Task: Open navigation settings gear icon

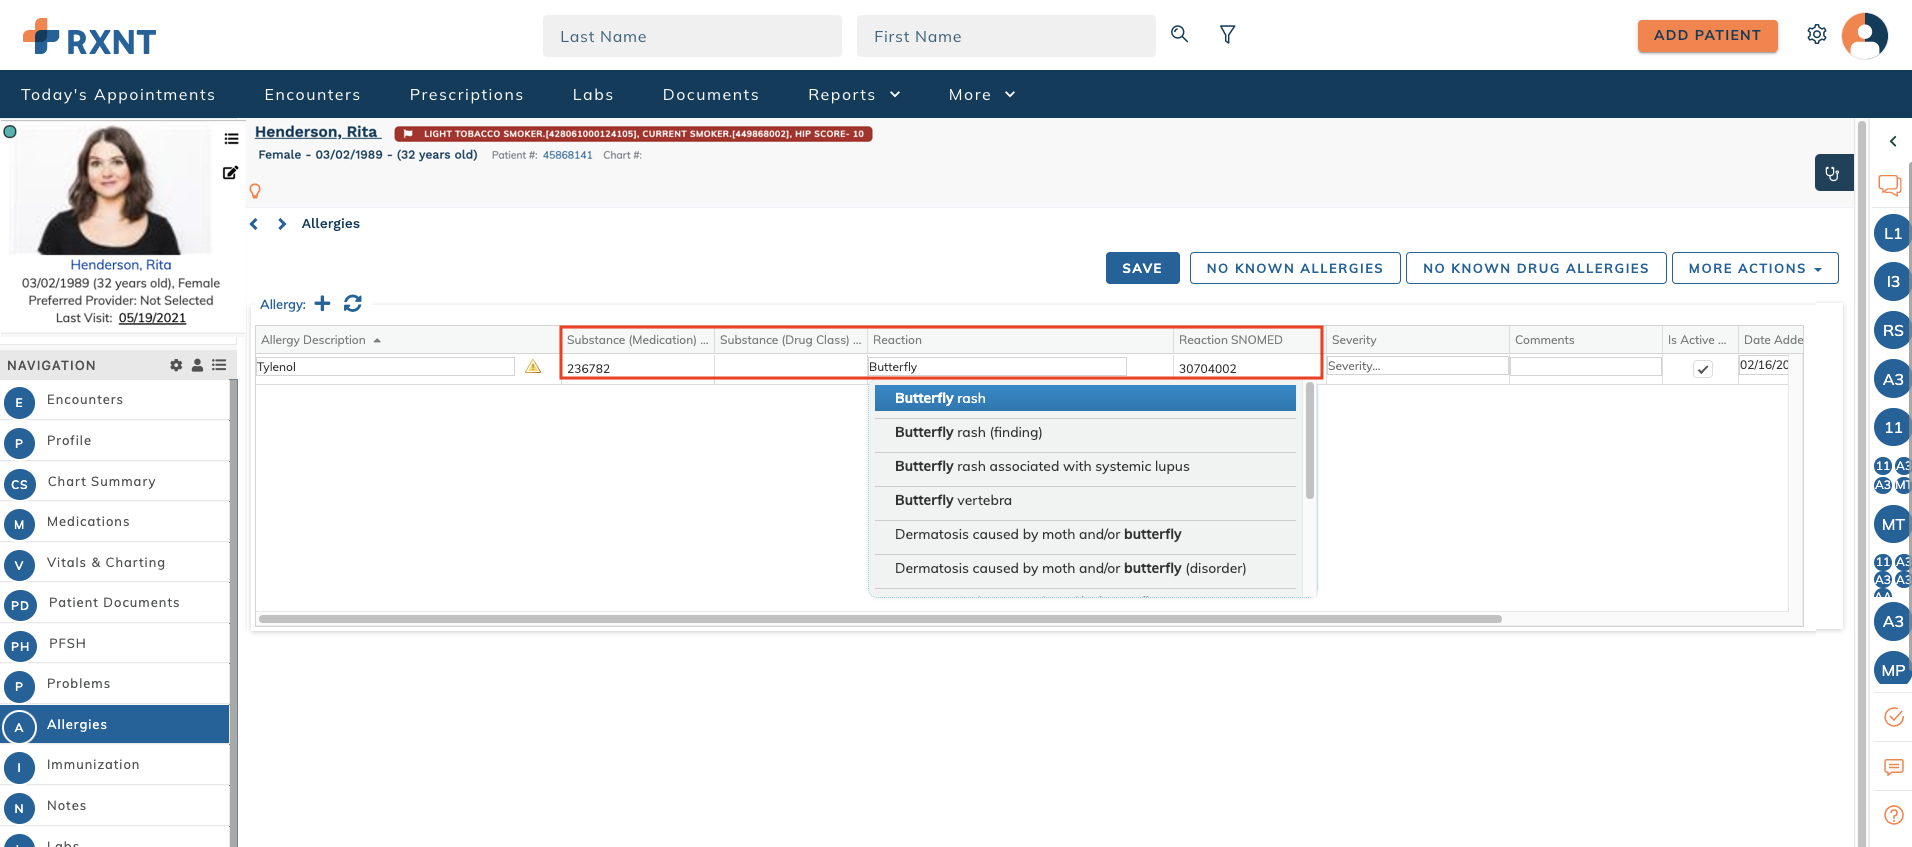Action: click(x=176, y=365)
